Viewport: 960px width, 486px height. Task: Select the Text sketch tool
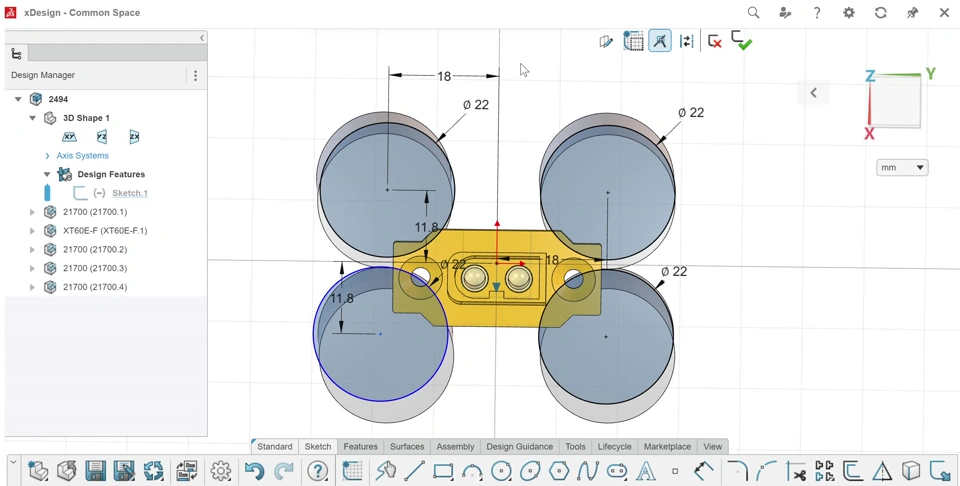tap(646, 471)
